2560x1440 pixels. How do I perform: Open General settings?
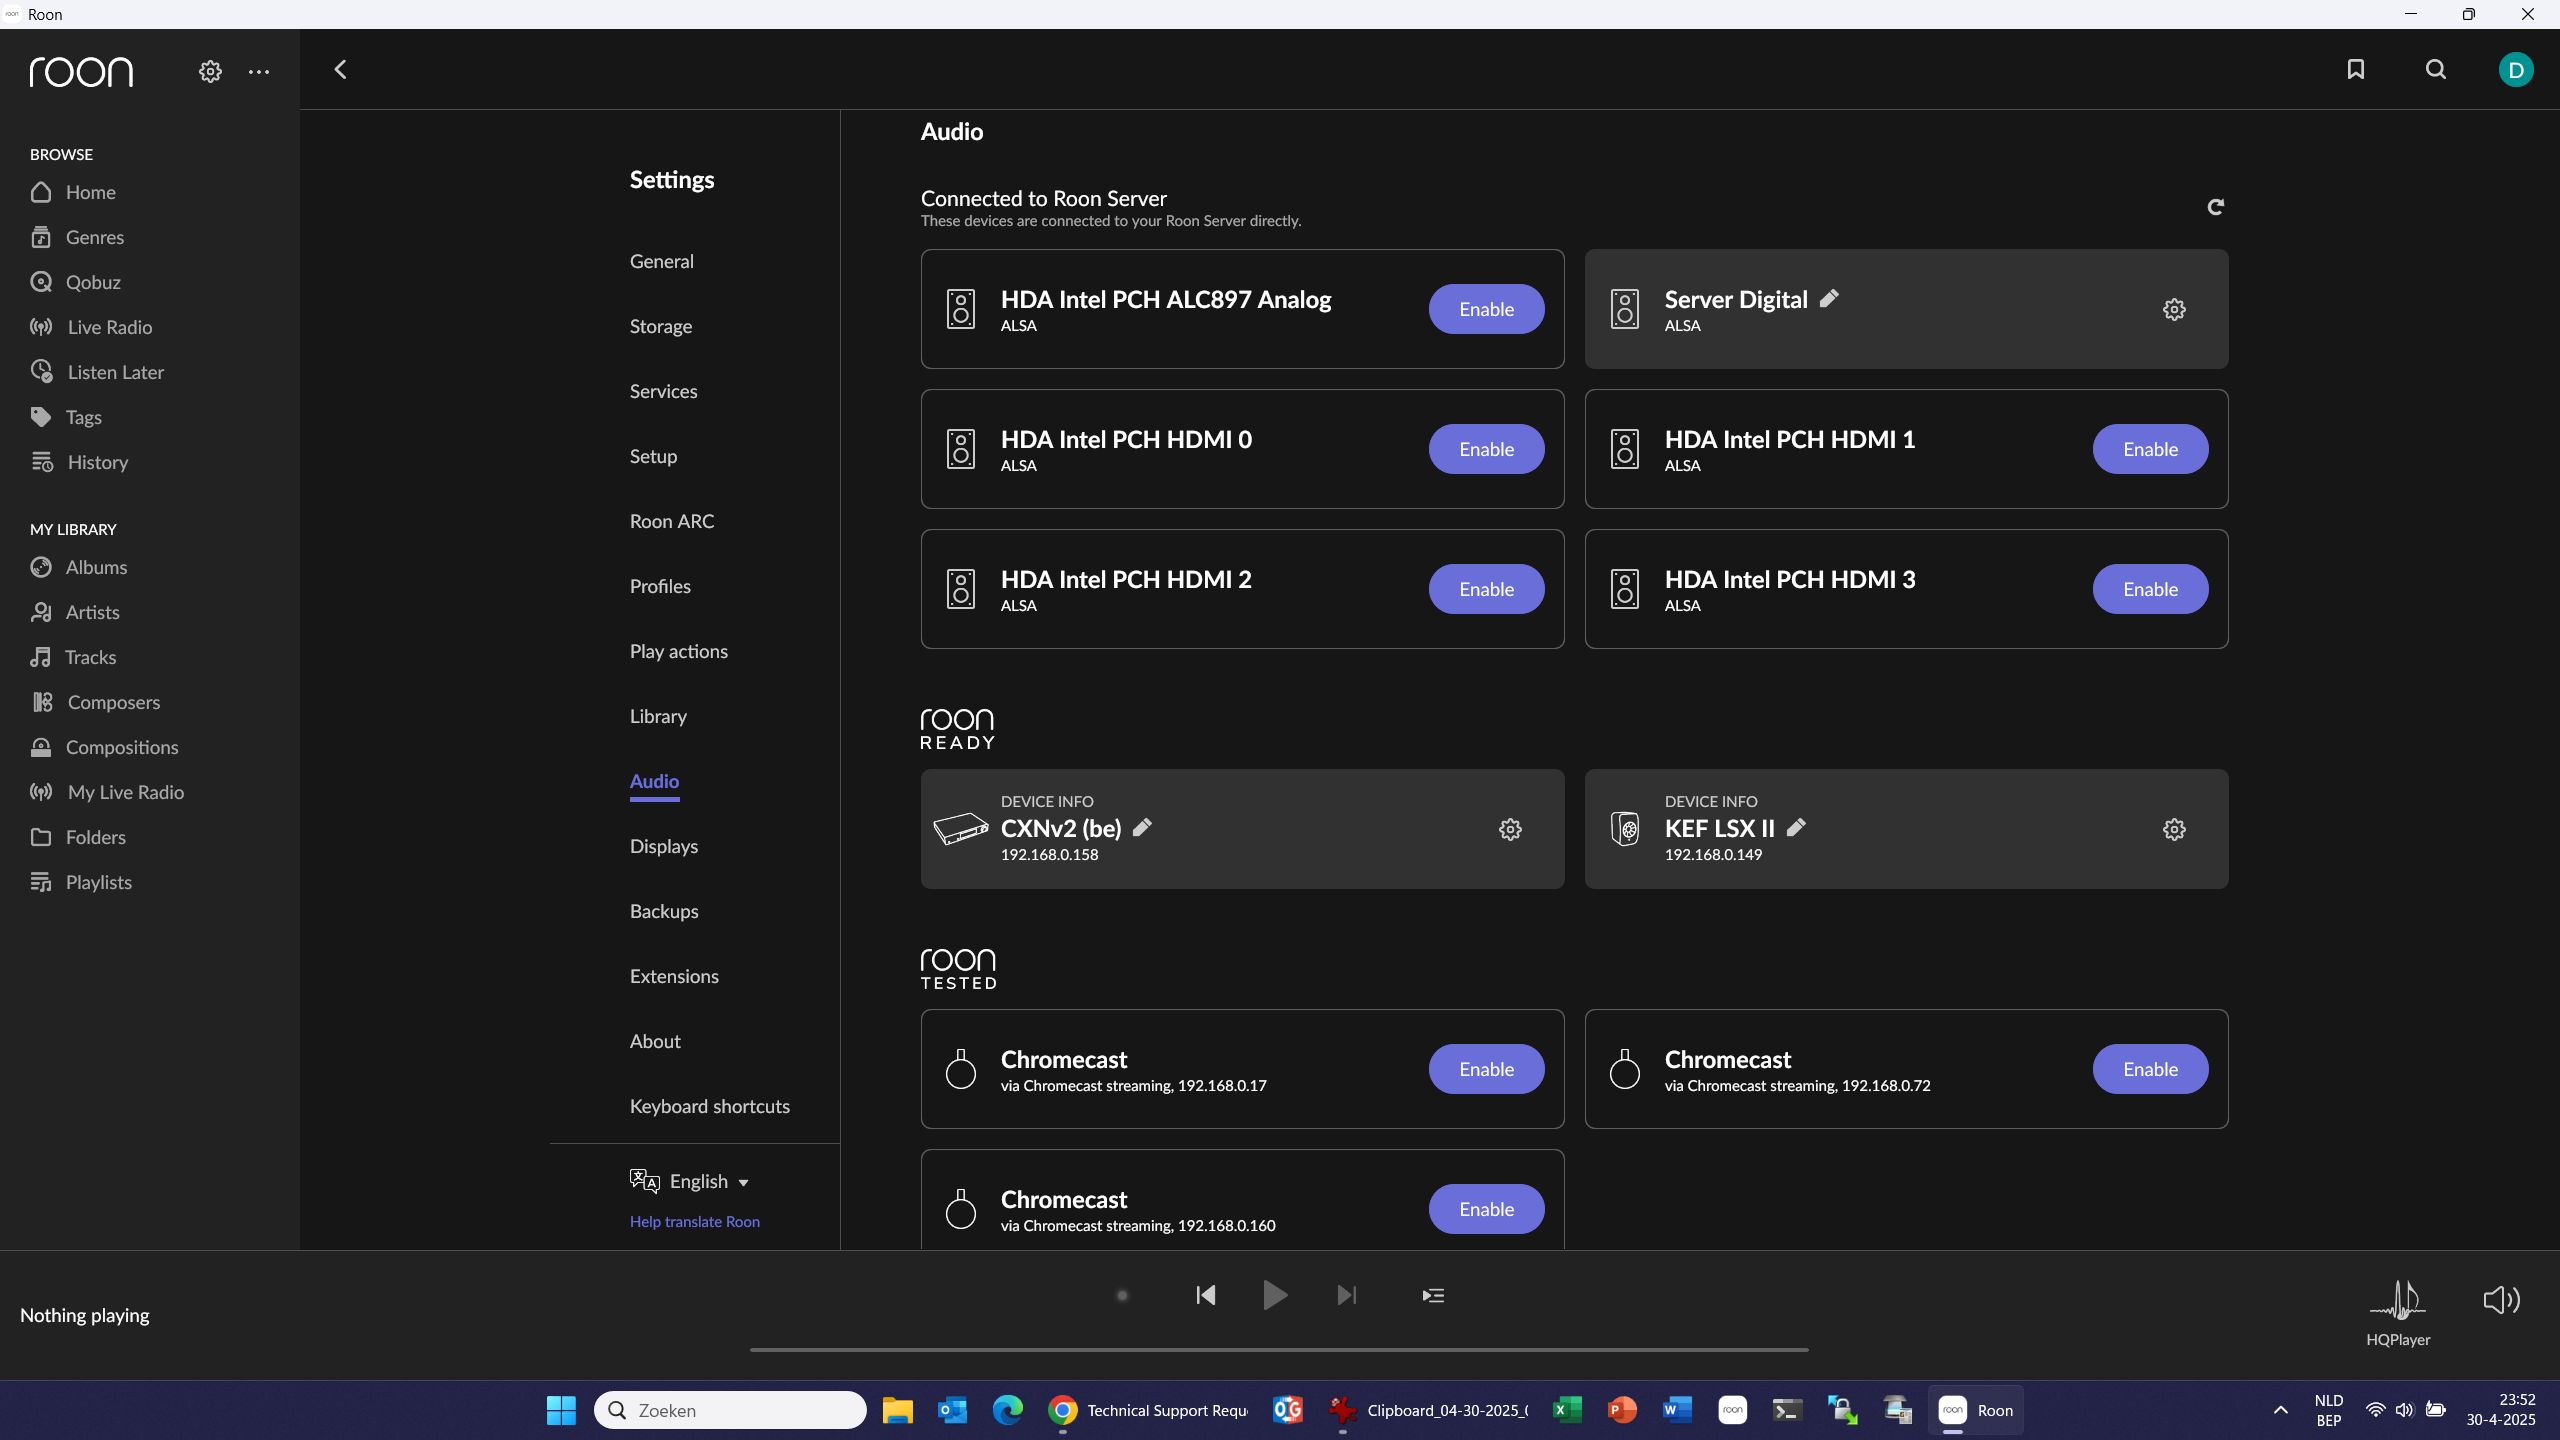(x=661, y=261)
